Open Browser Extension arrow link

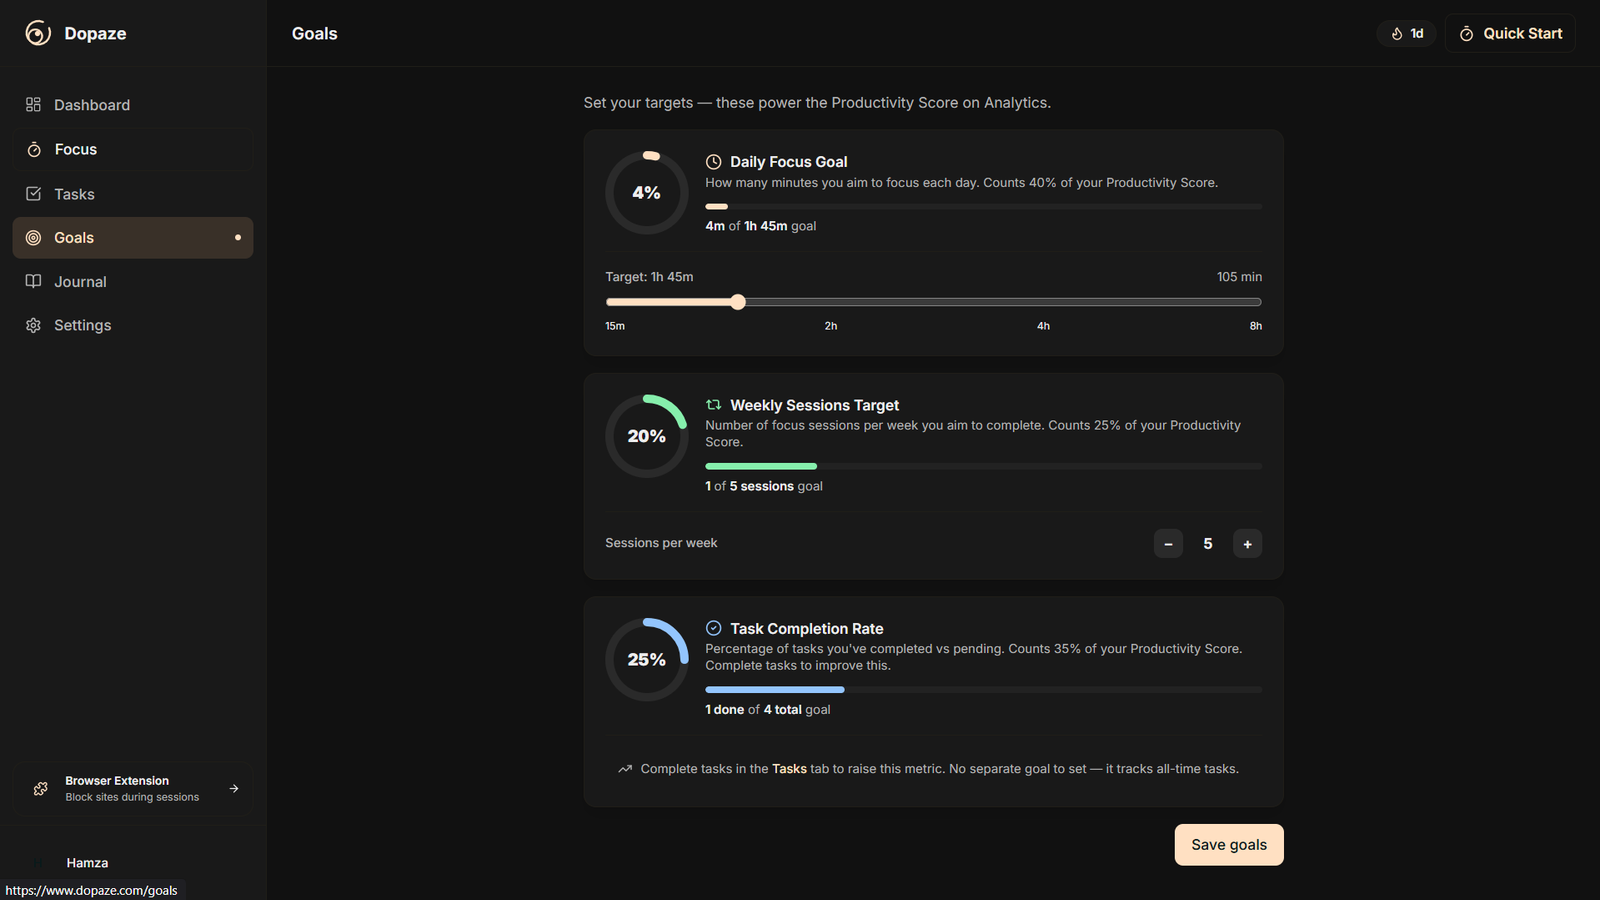tap(234, 788)
